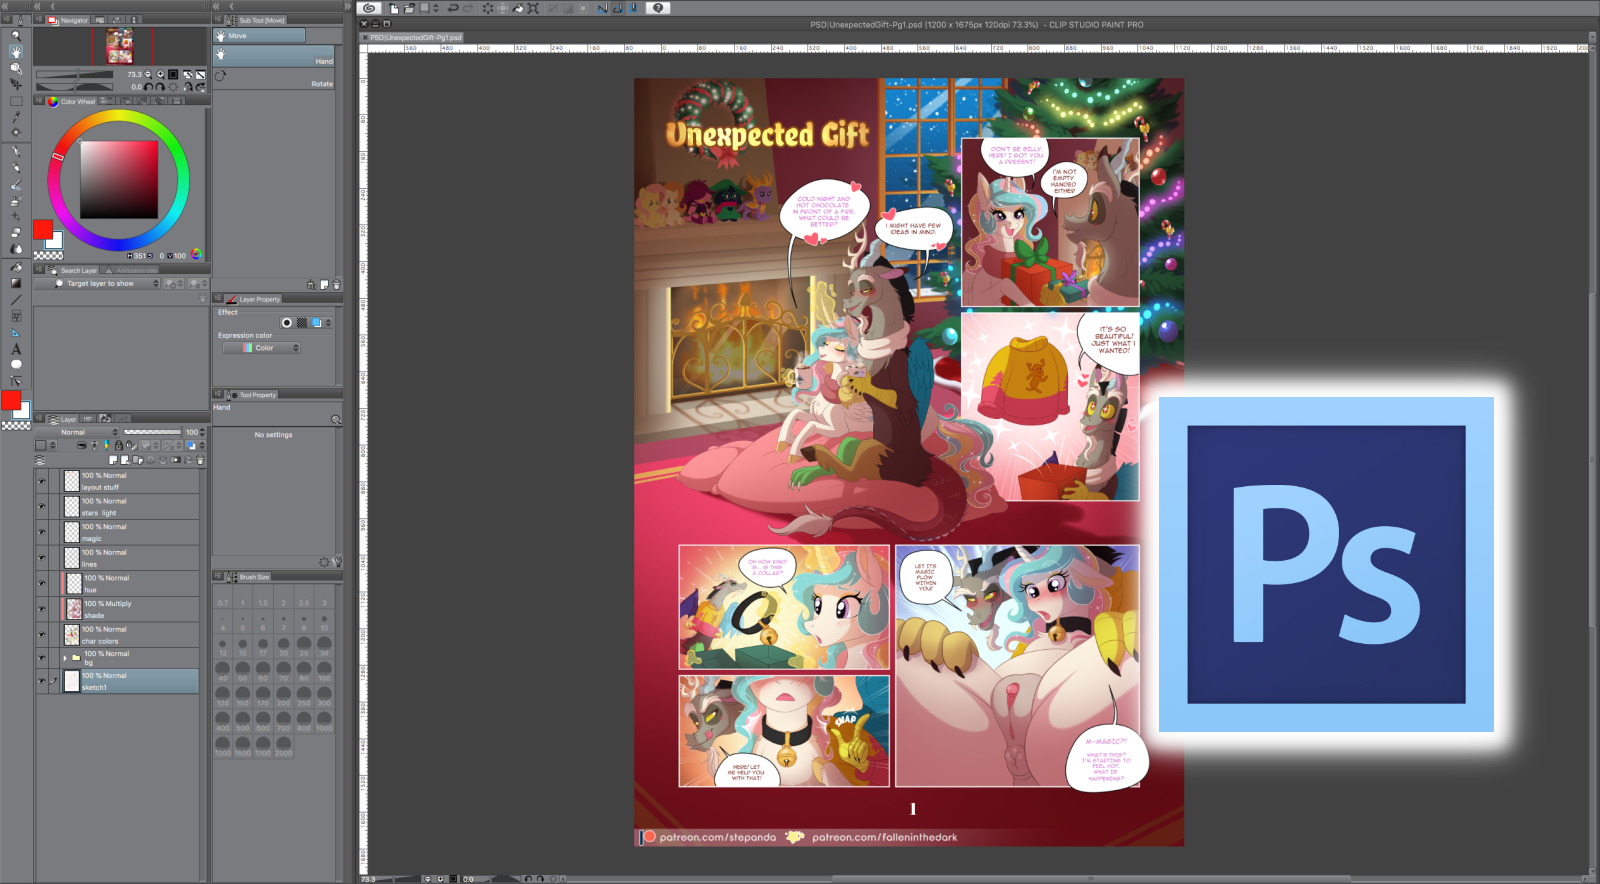Viewport: 1600px width, 884px height.
Task: Toggle visibility of the hue layer
Action: pos(42,584)
